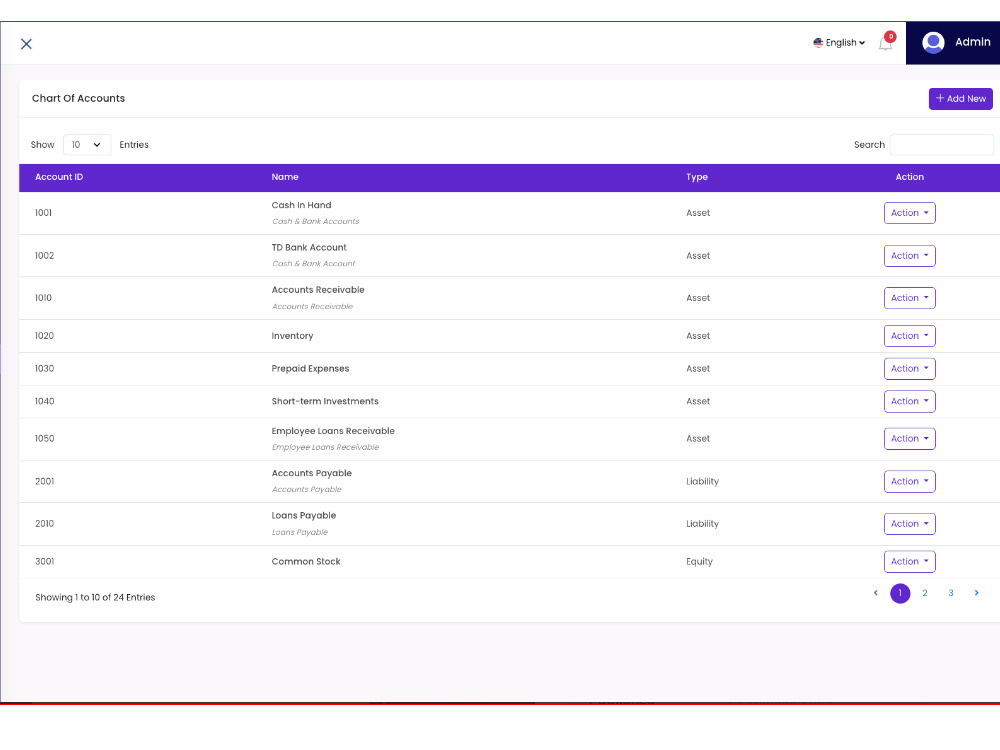Click Showing 1 to 10 of 24 Entries
The height and width of the screenshot is (750, 1000).
coord(95,598)
